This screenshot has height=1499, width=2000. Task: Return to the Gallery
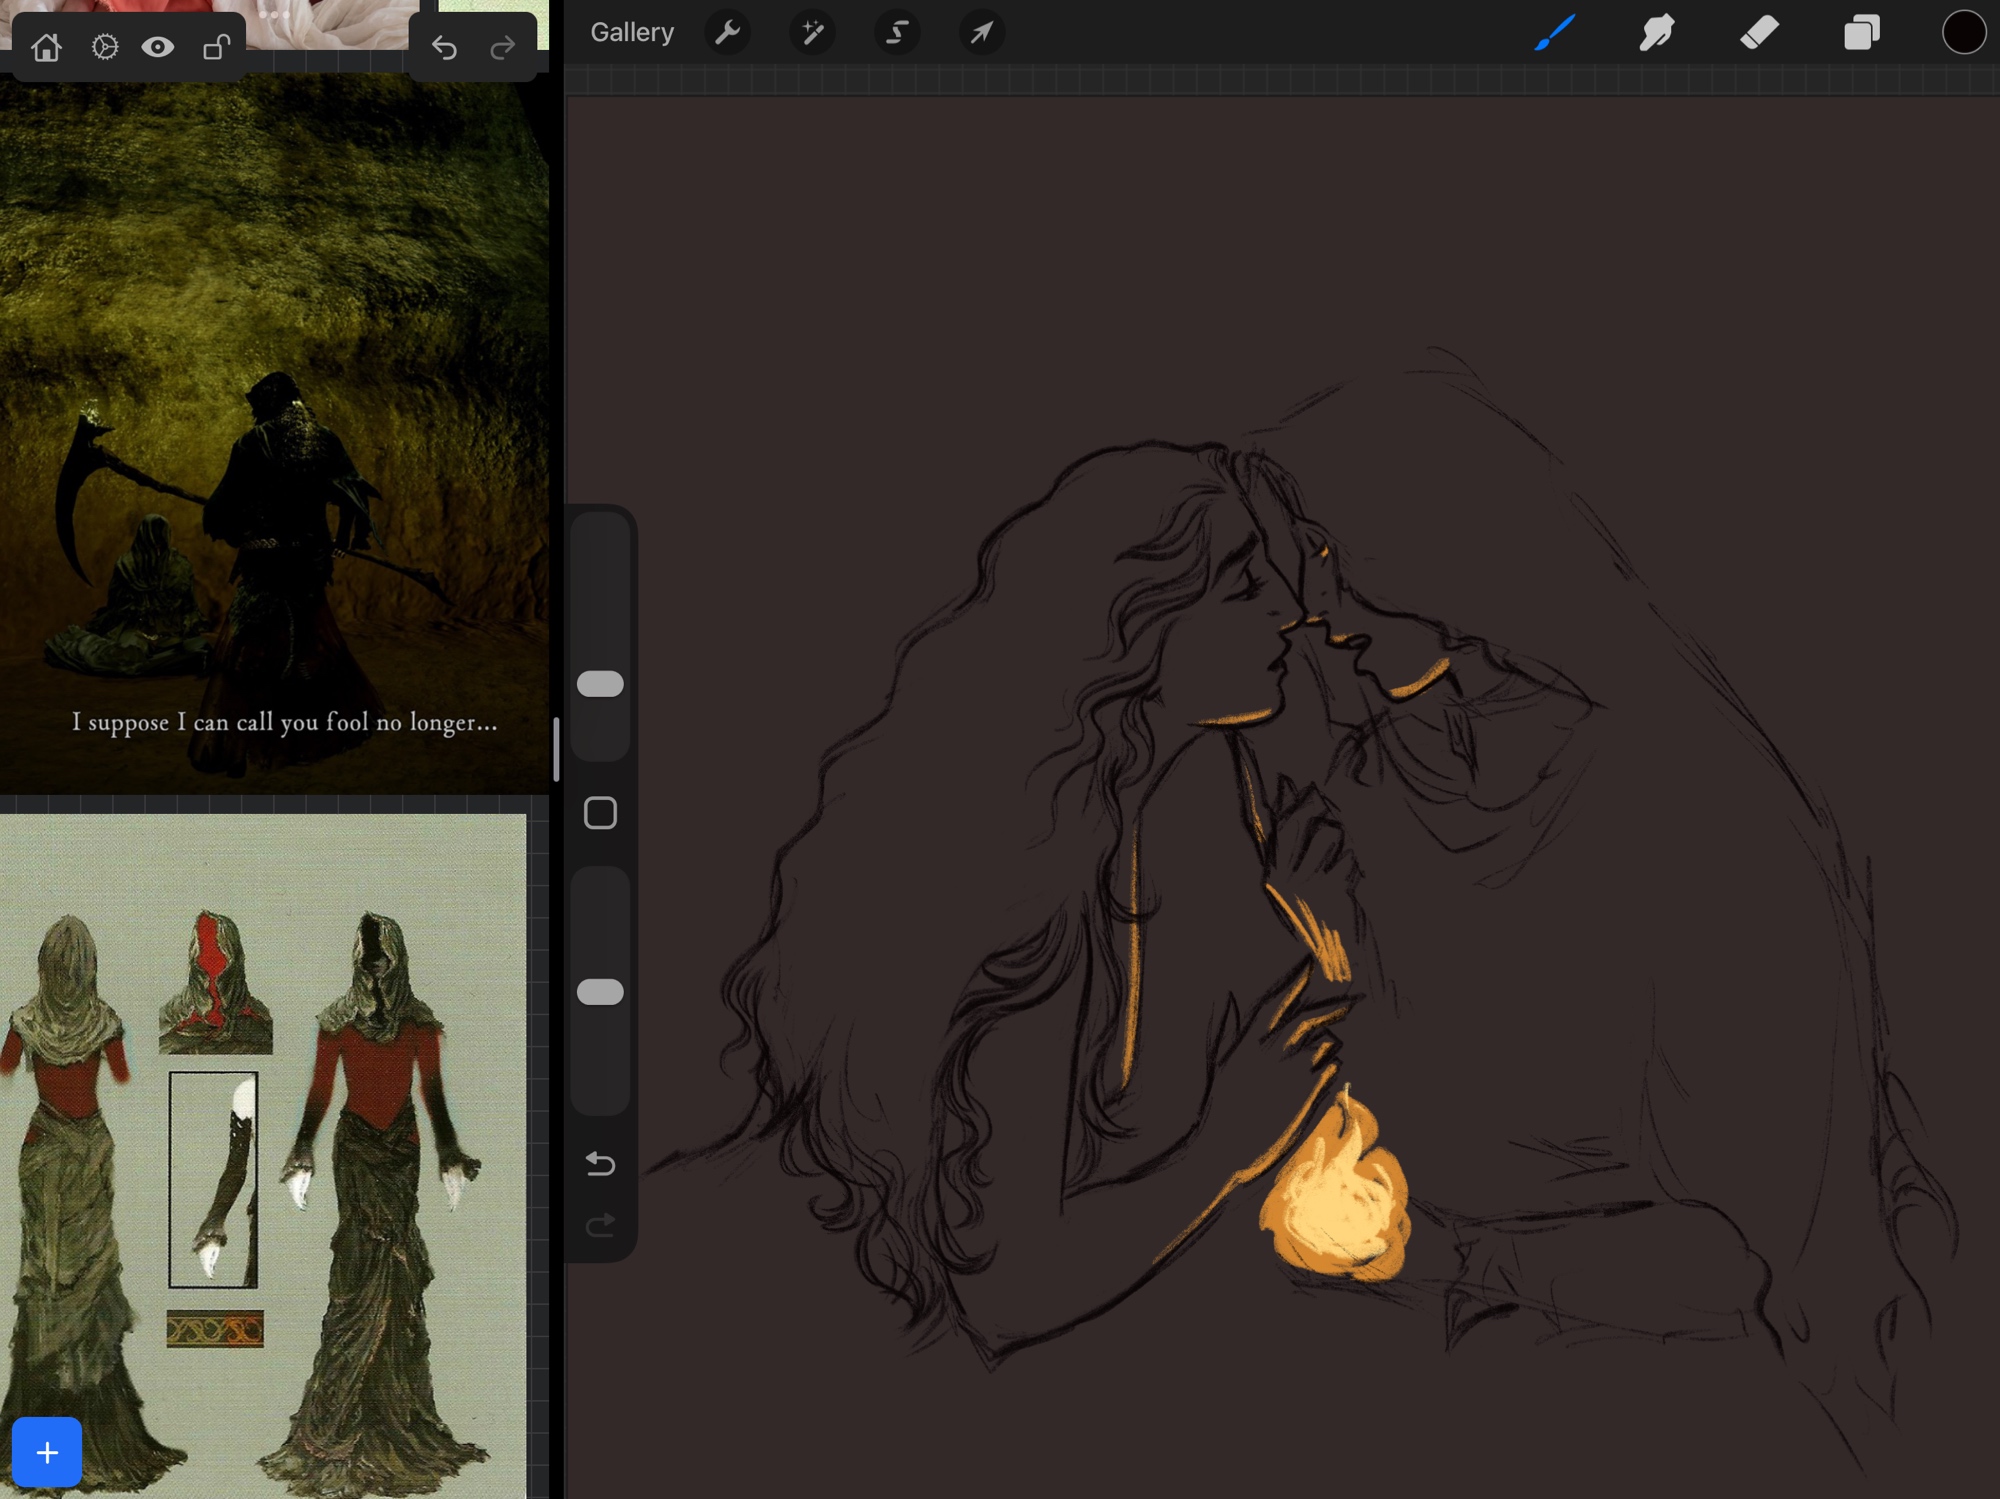632,33
